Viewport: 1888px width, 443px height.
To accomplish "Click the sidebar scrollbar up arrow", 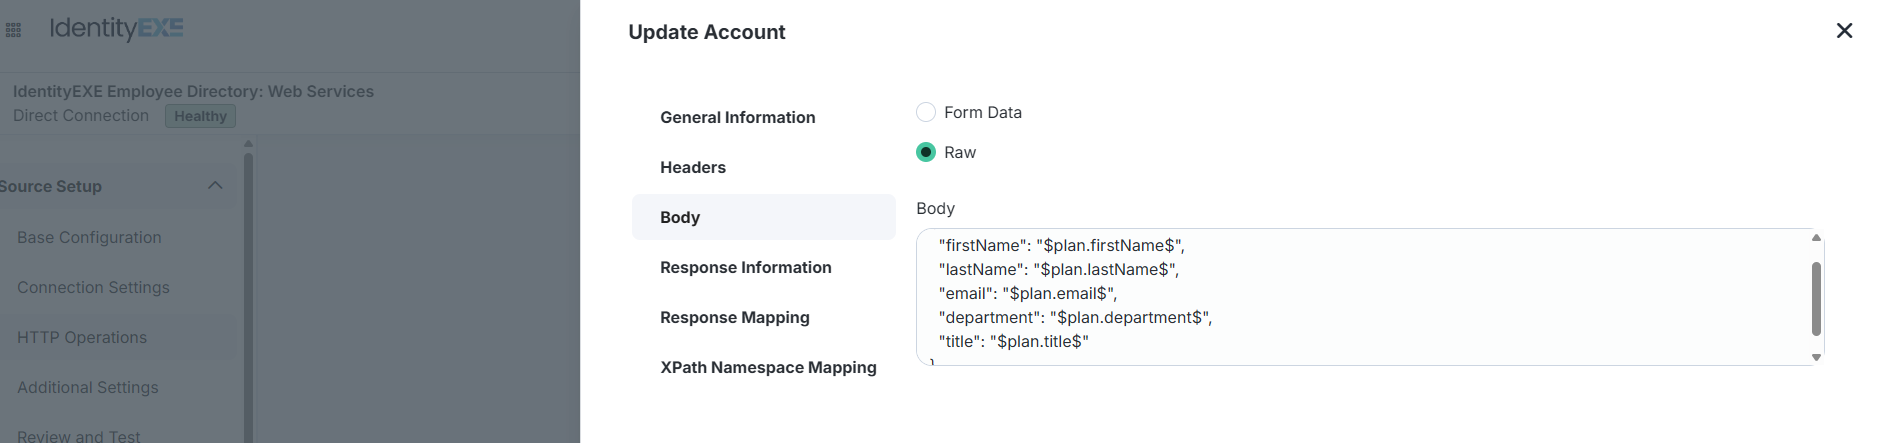I will (x=248, y=144).
